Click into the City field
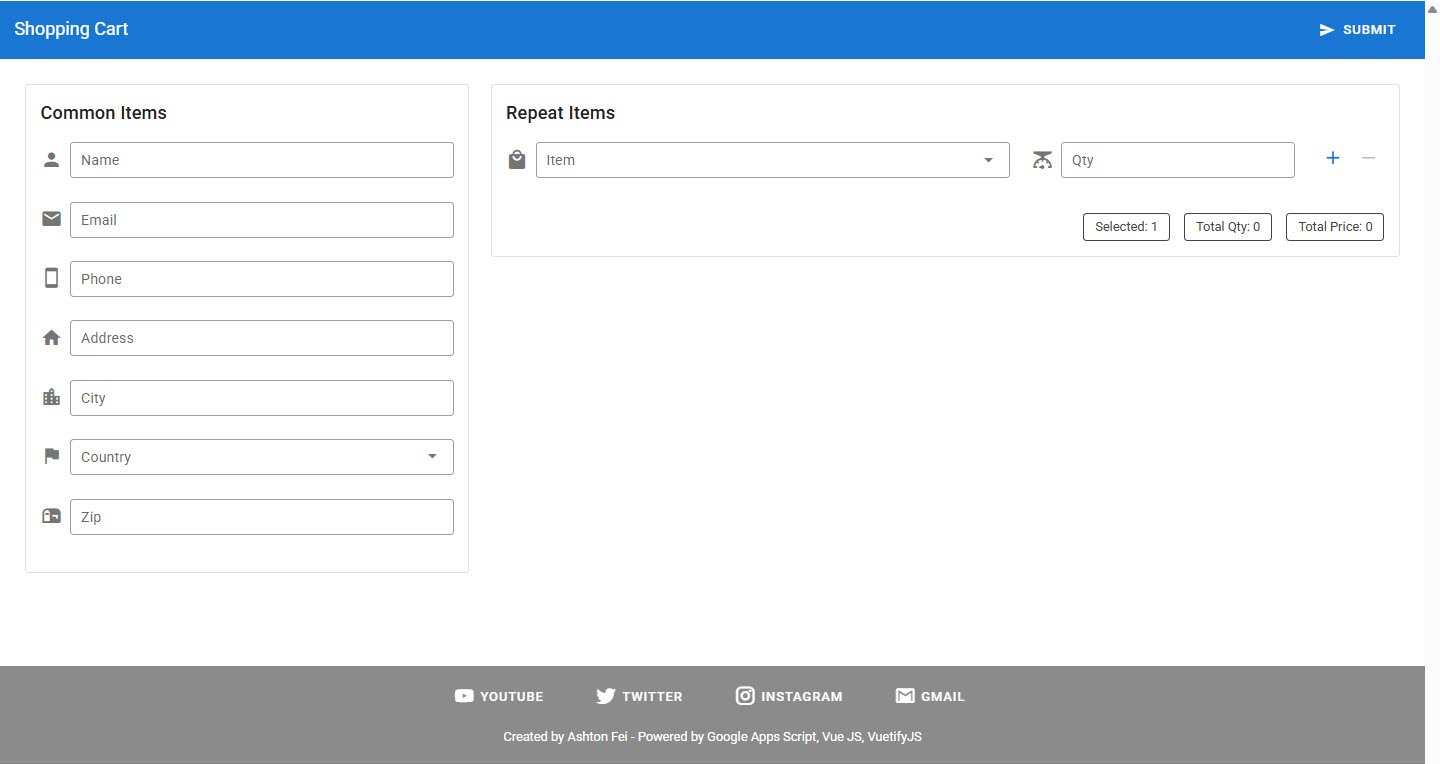Image resolution: width=1440 pixels, height=764 pixels. pyautogui.click(x=262, y=398)
